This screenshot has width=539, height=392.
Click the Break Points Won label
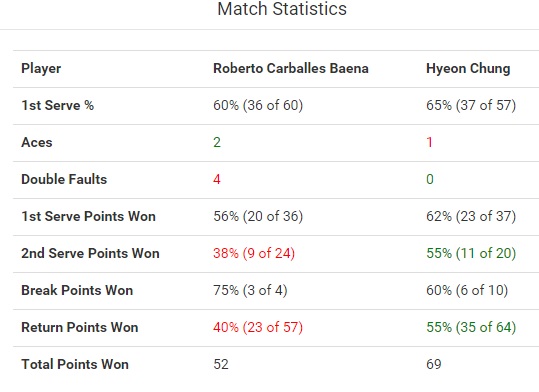coord(77,290)
